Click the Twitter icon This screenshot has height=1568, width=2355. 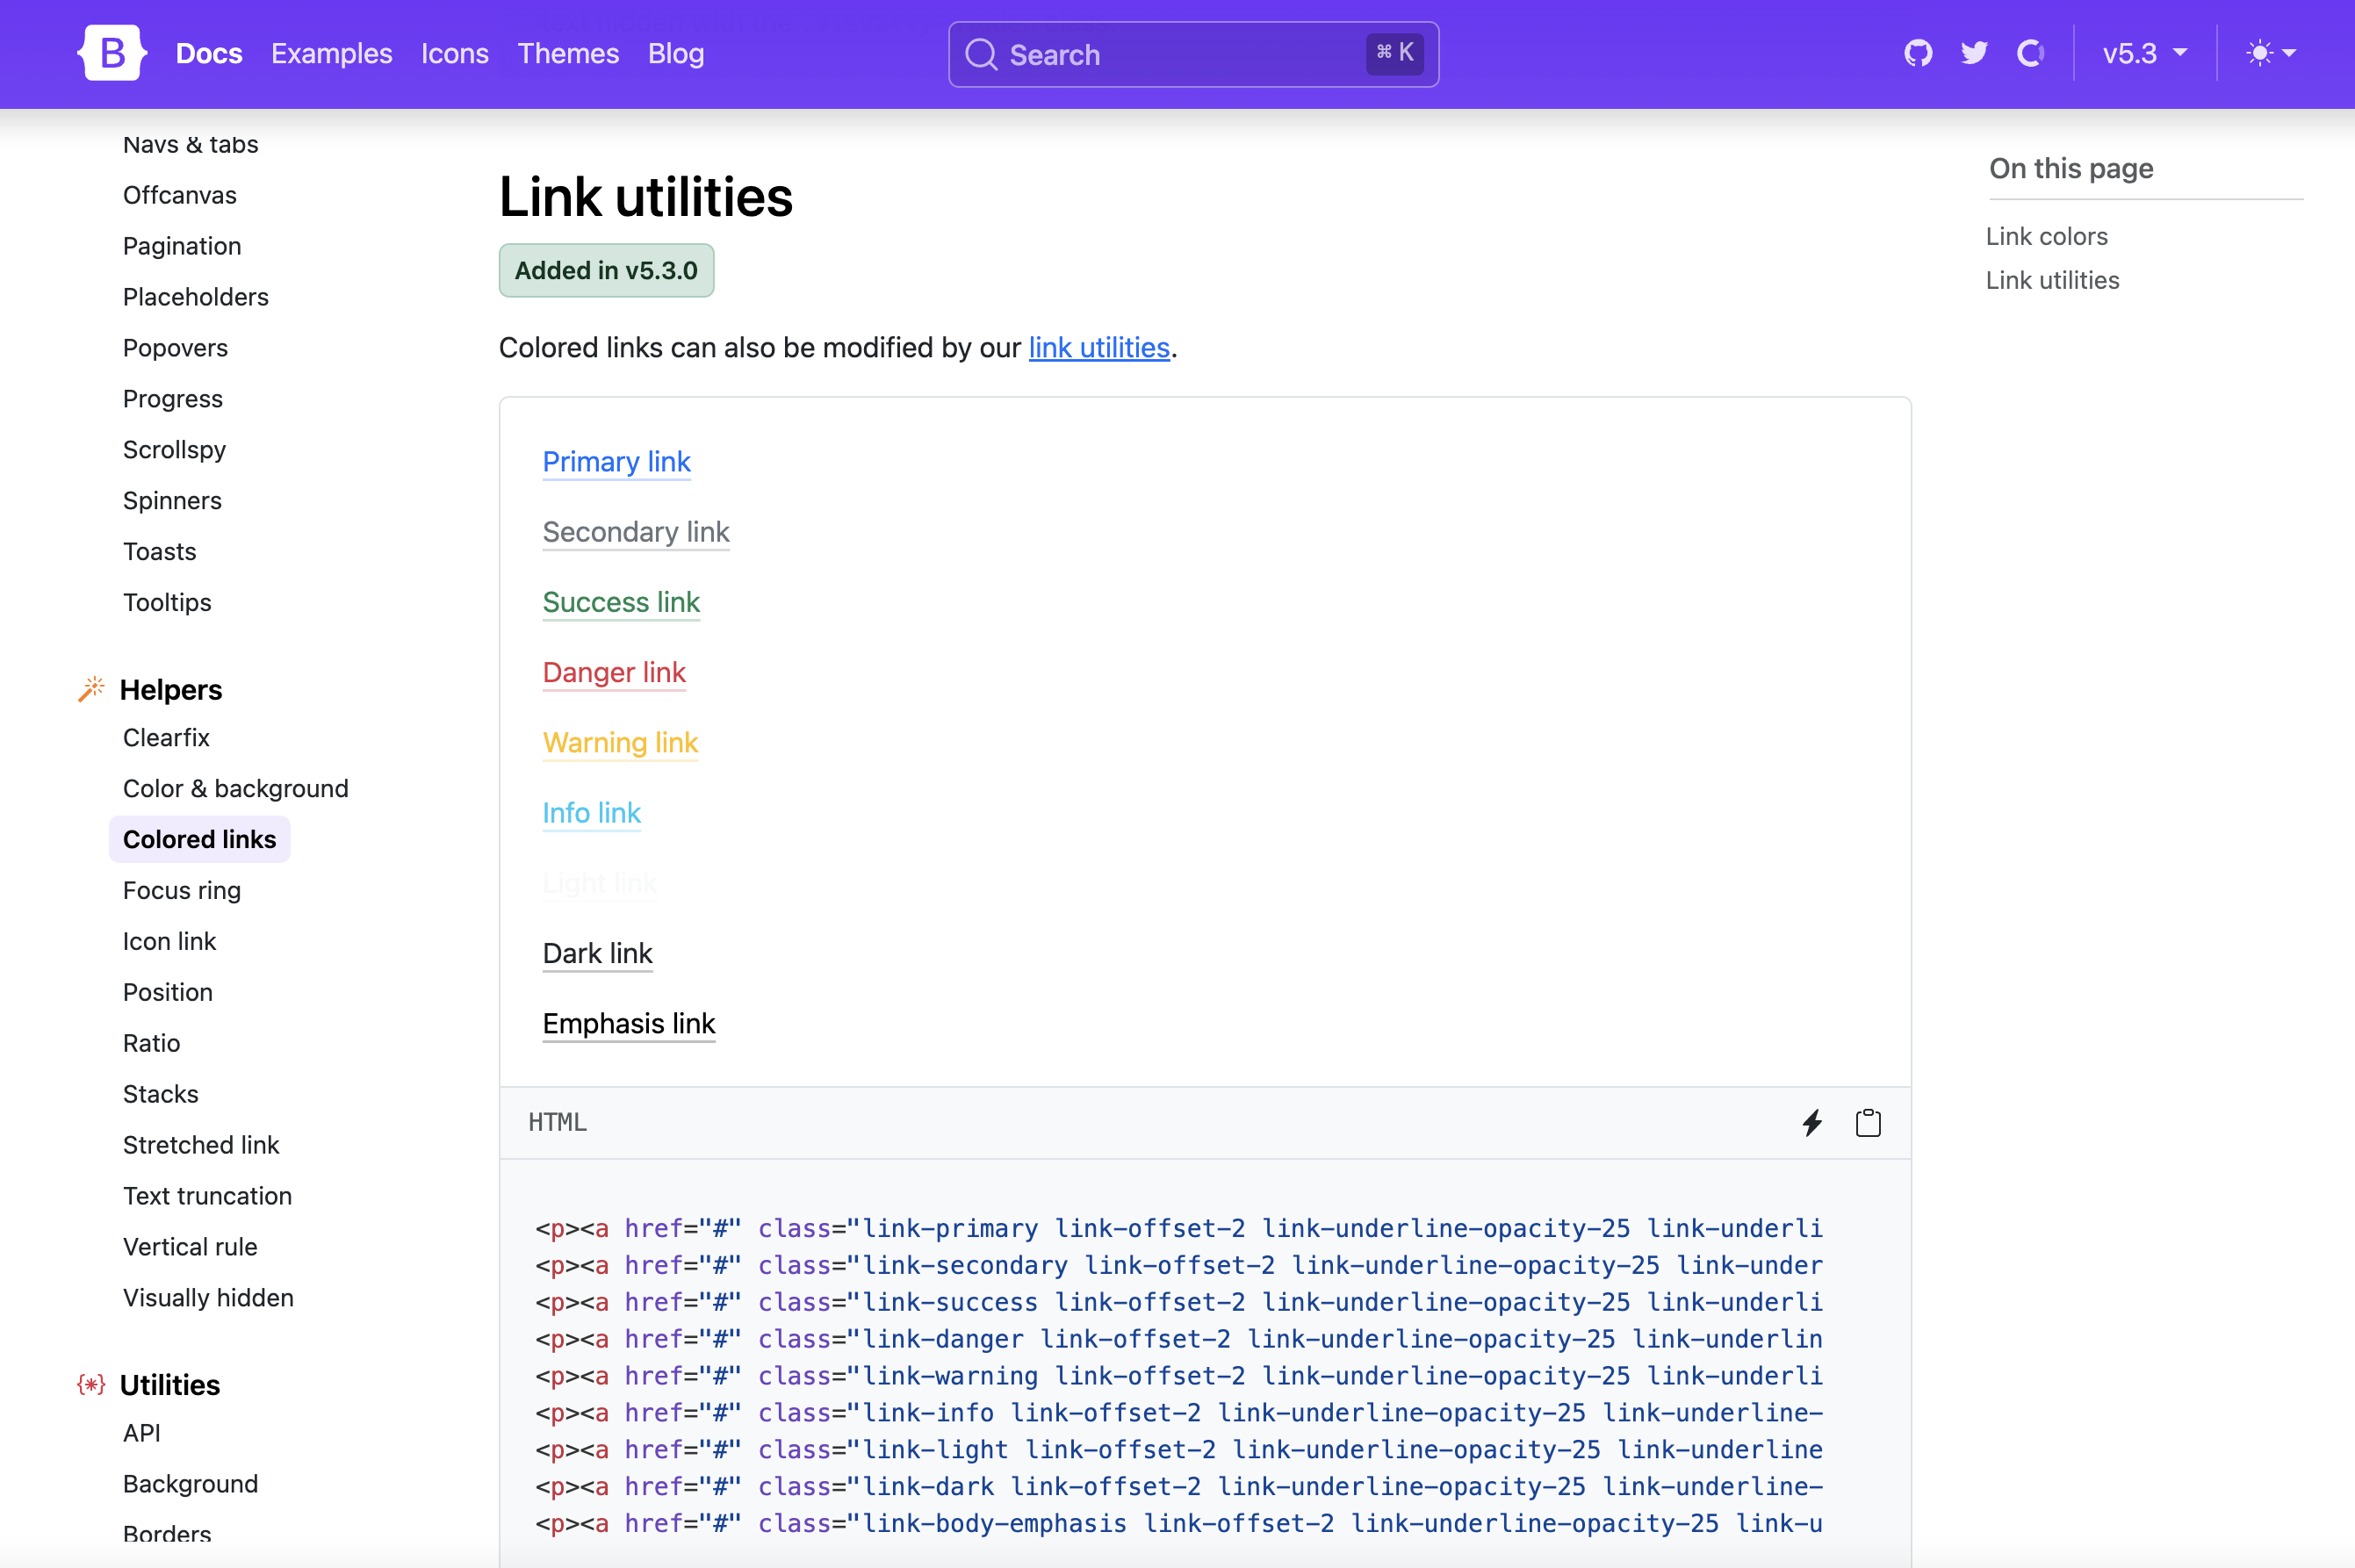1975,53
